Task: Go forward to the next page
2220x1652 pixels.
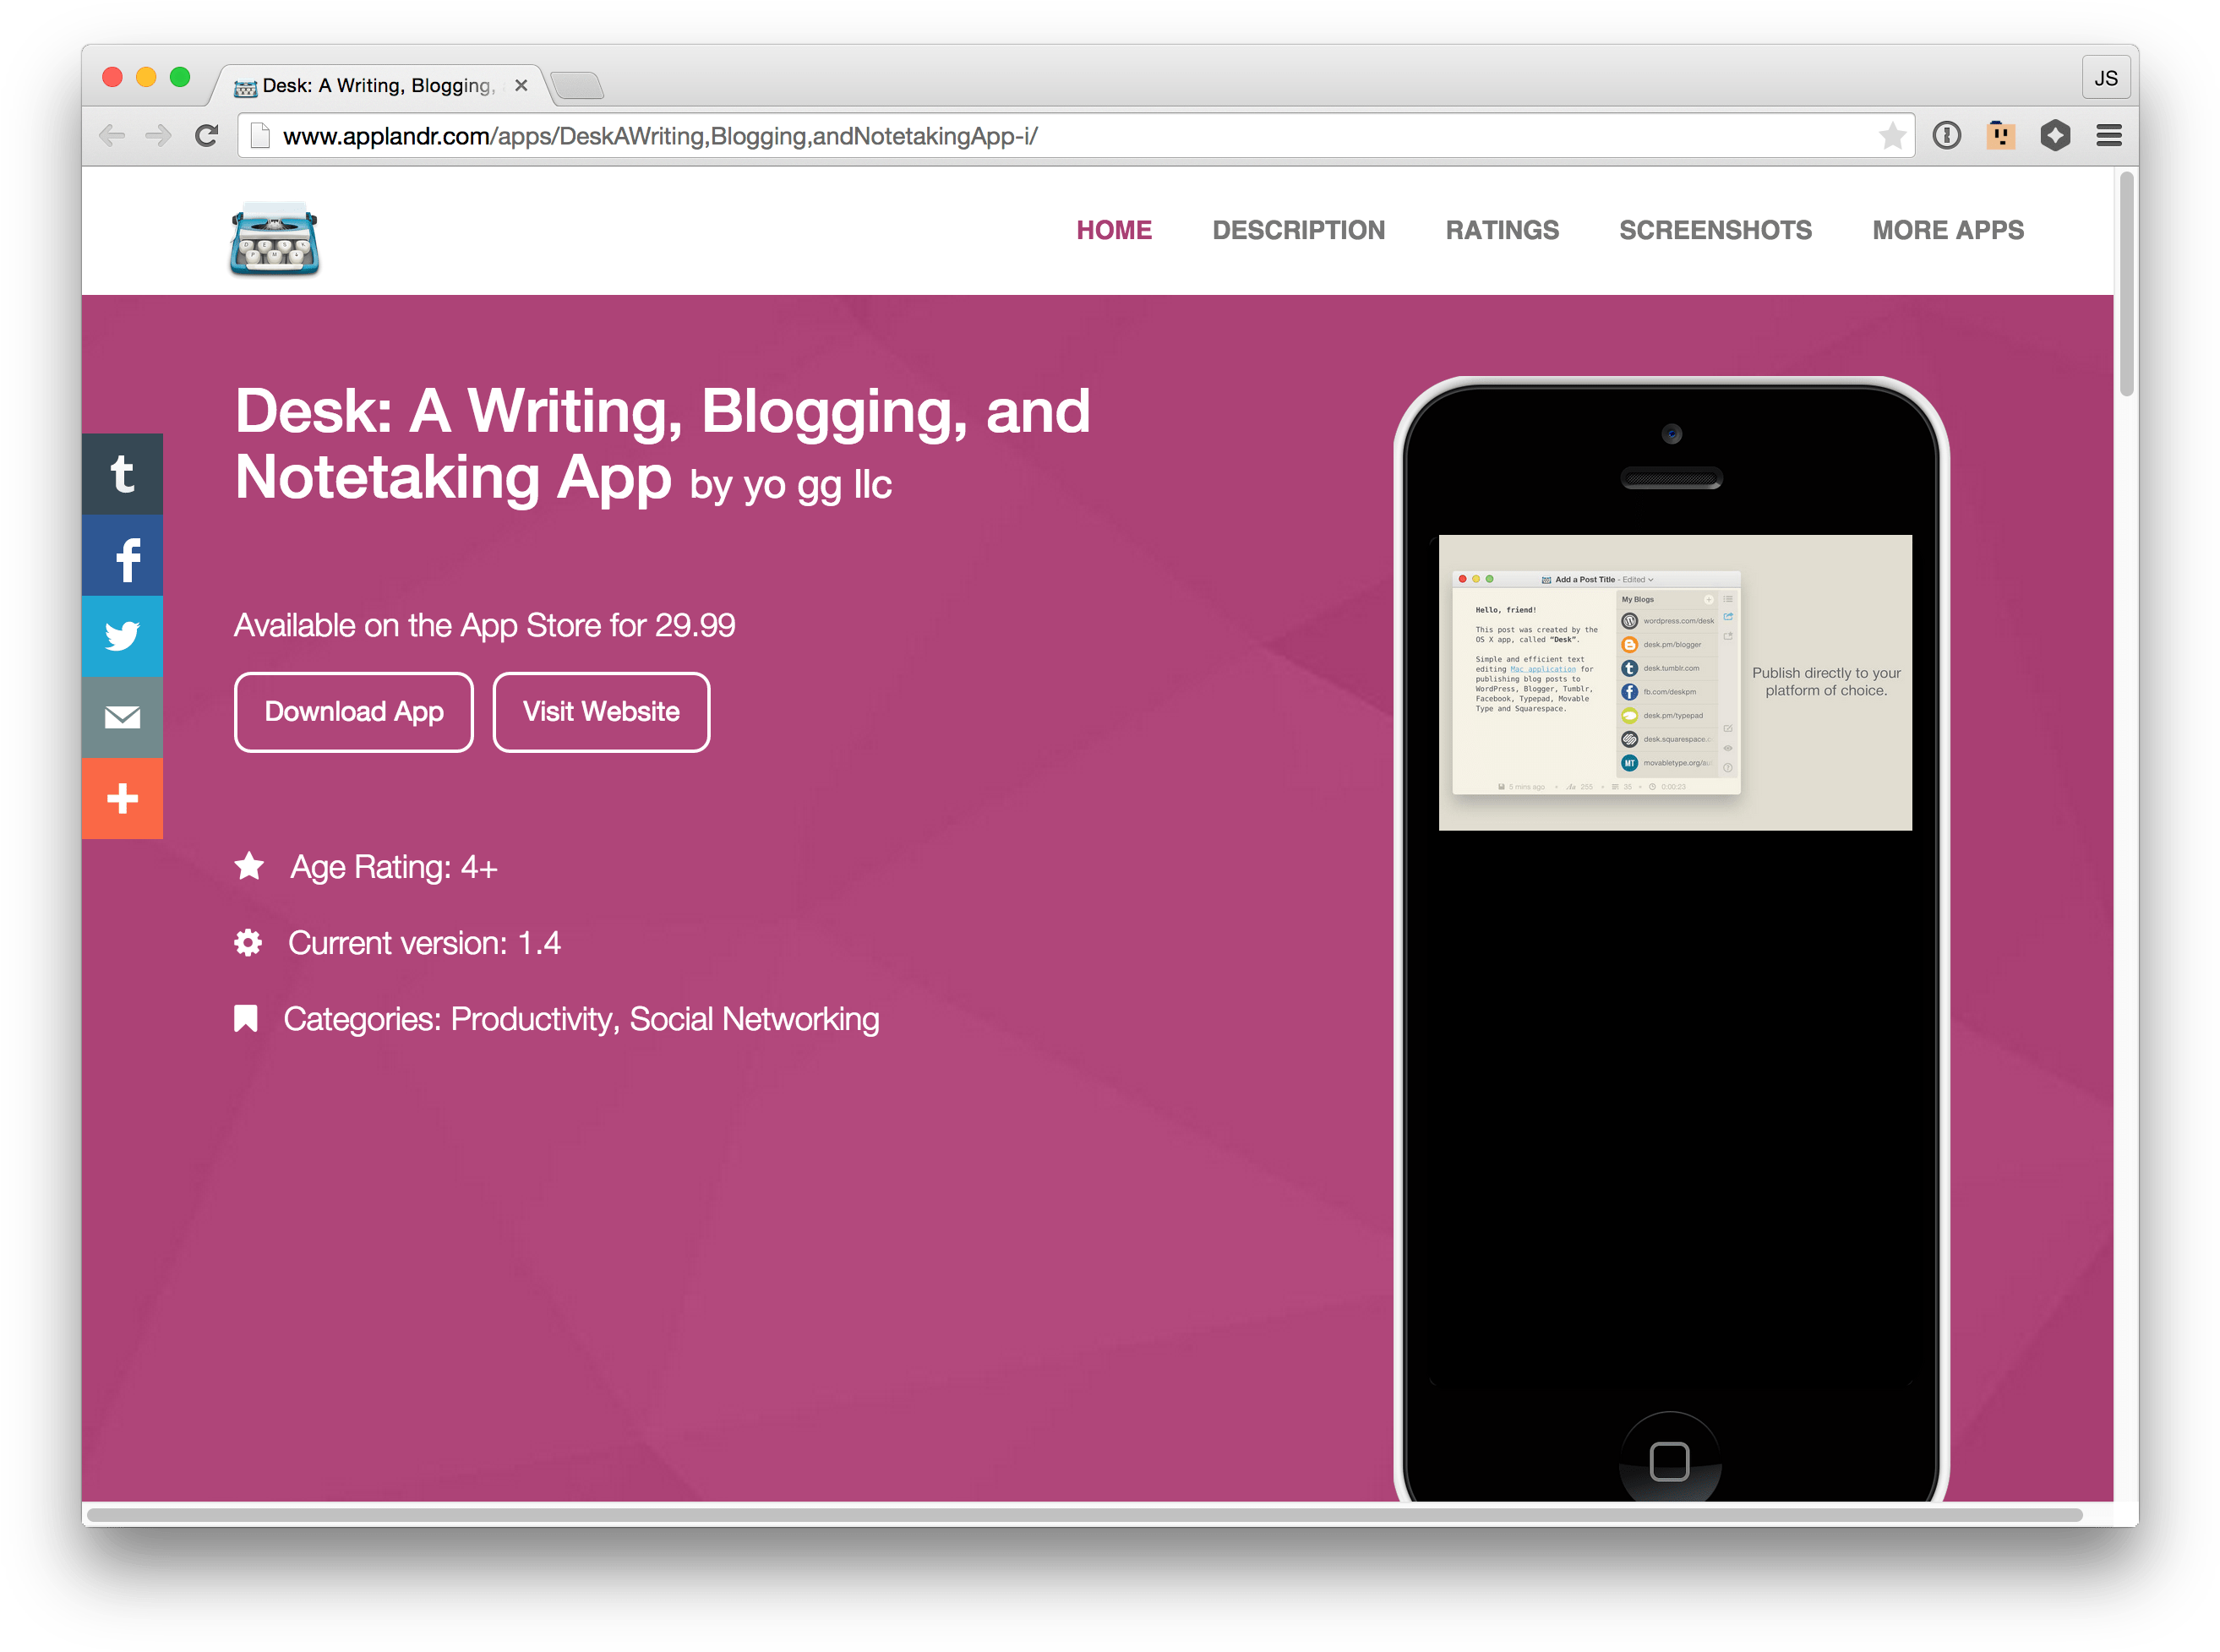Action: click(x=158, y=136)
